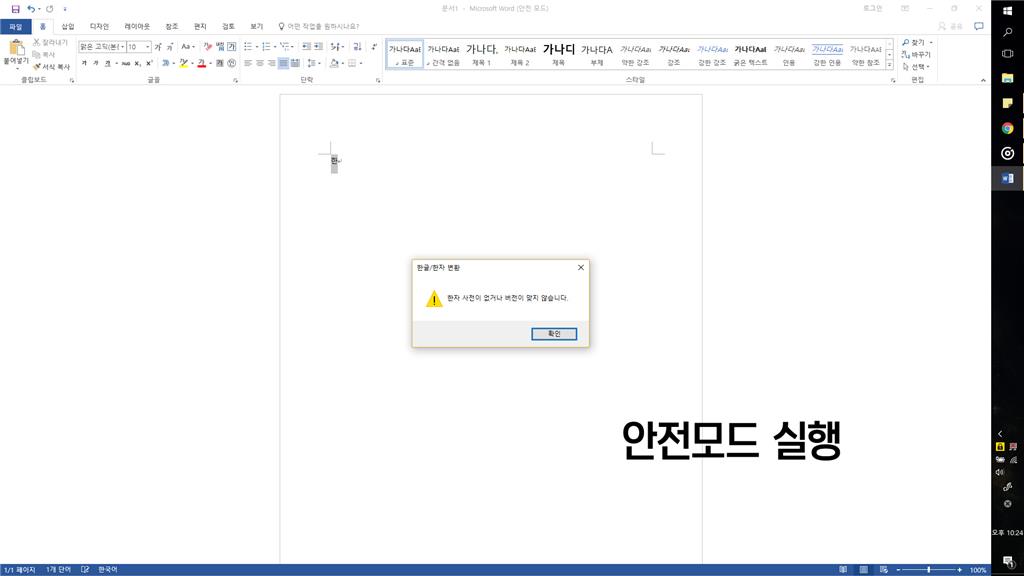Click the Save icon in quick access toolbar

16,8
